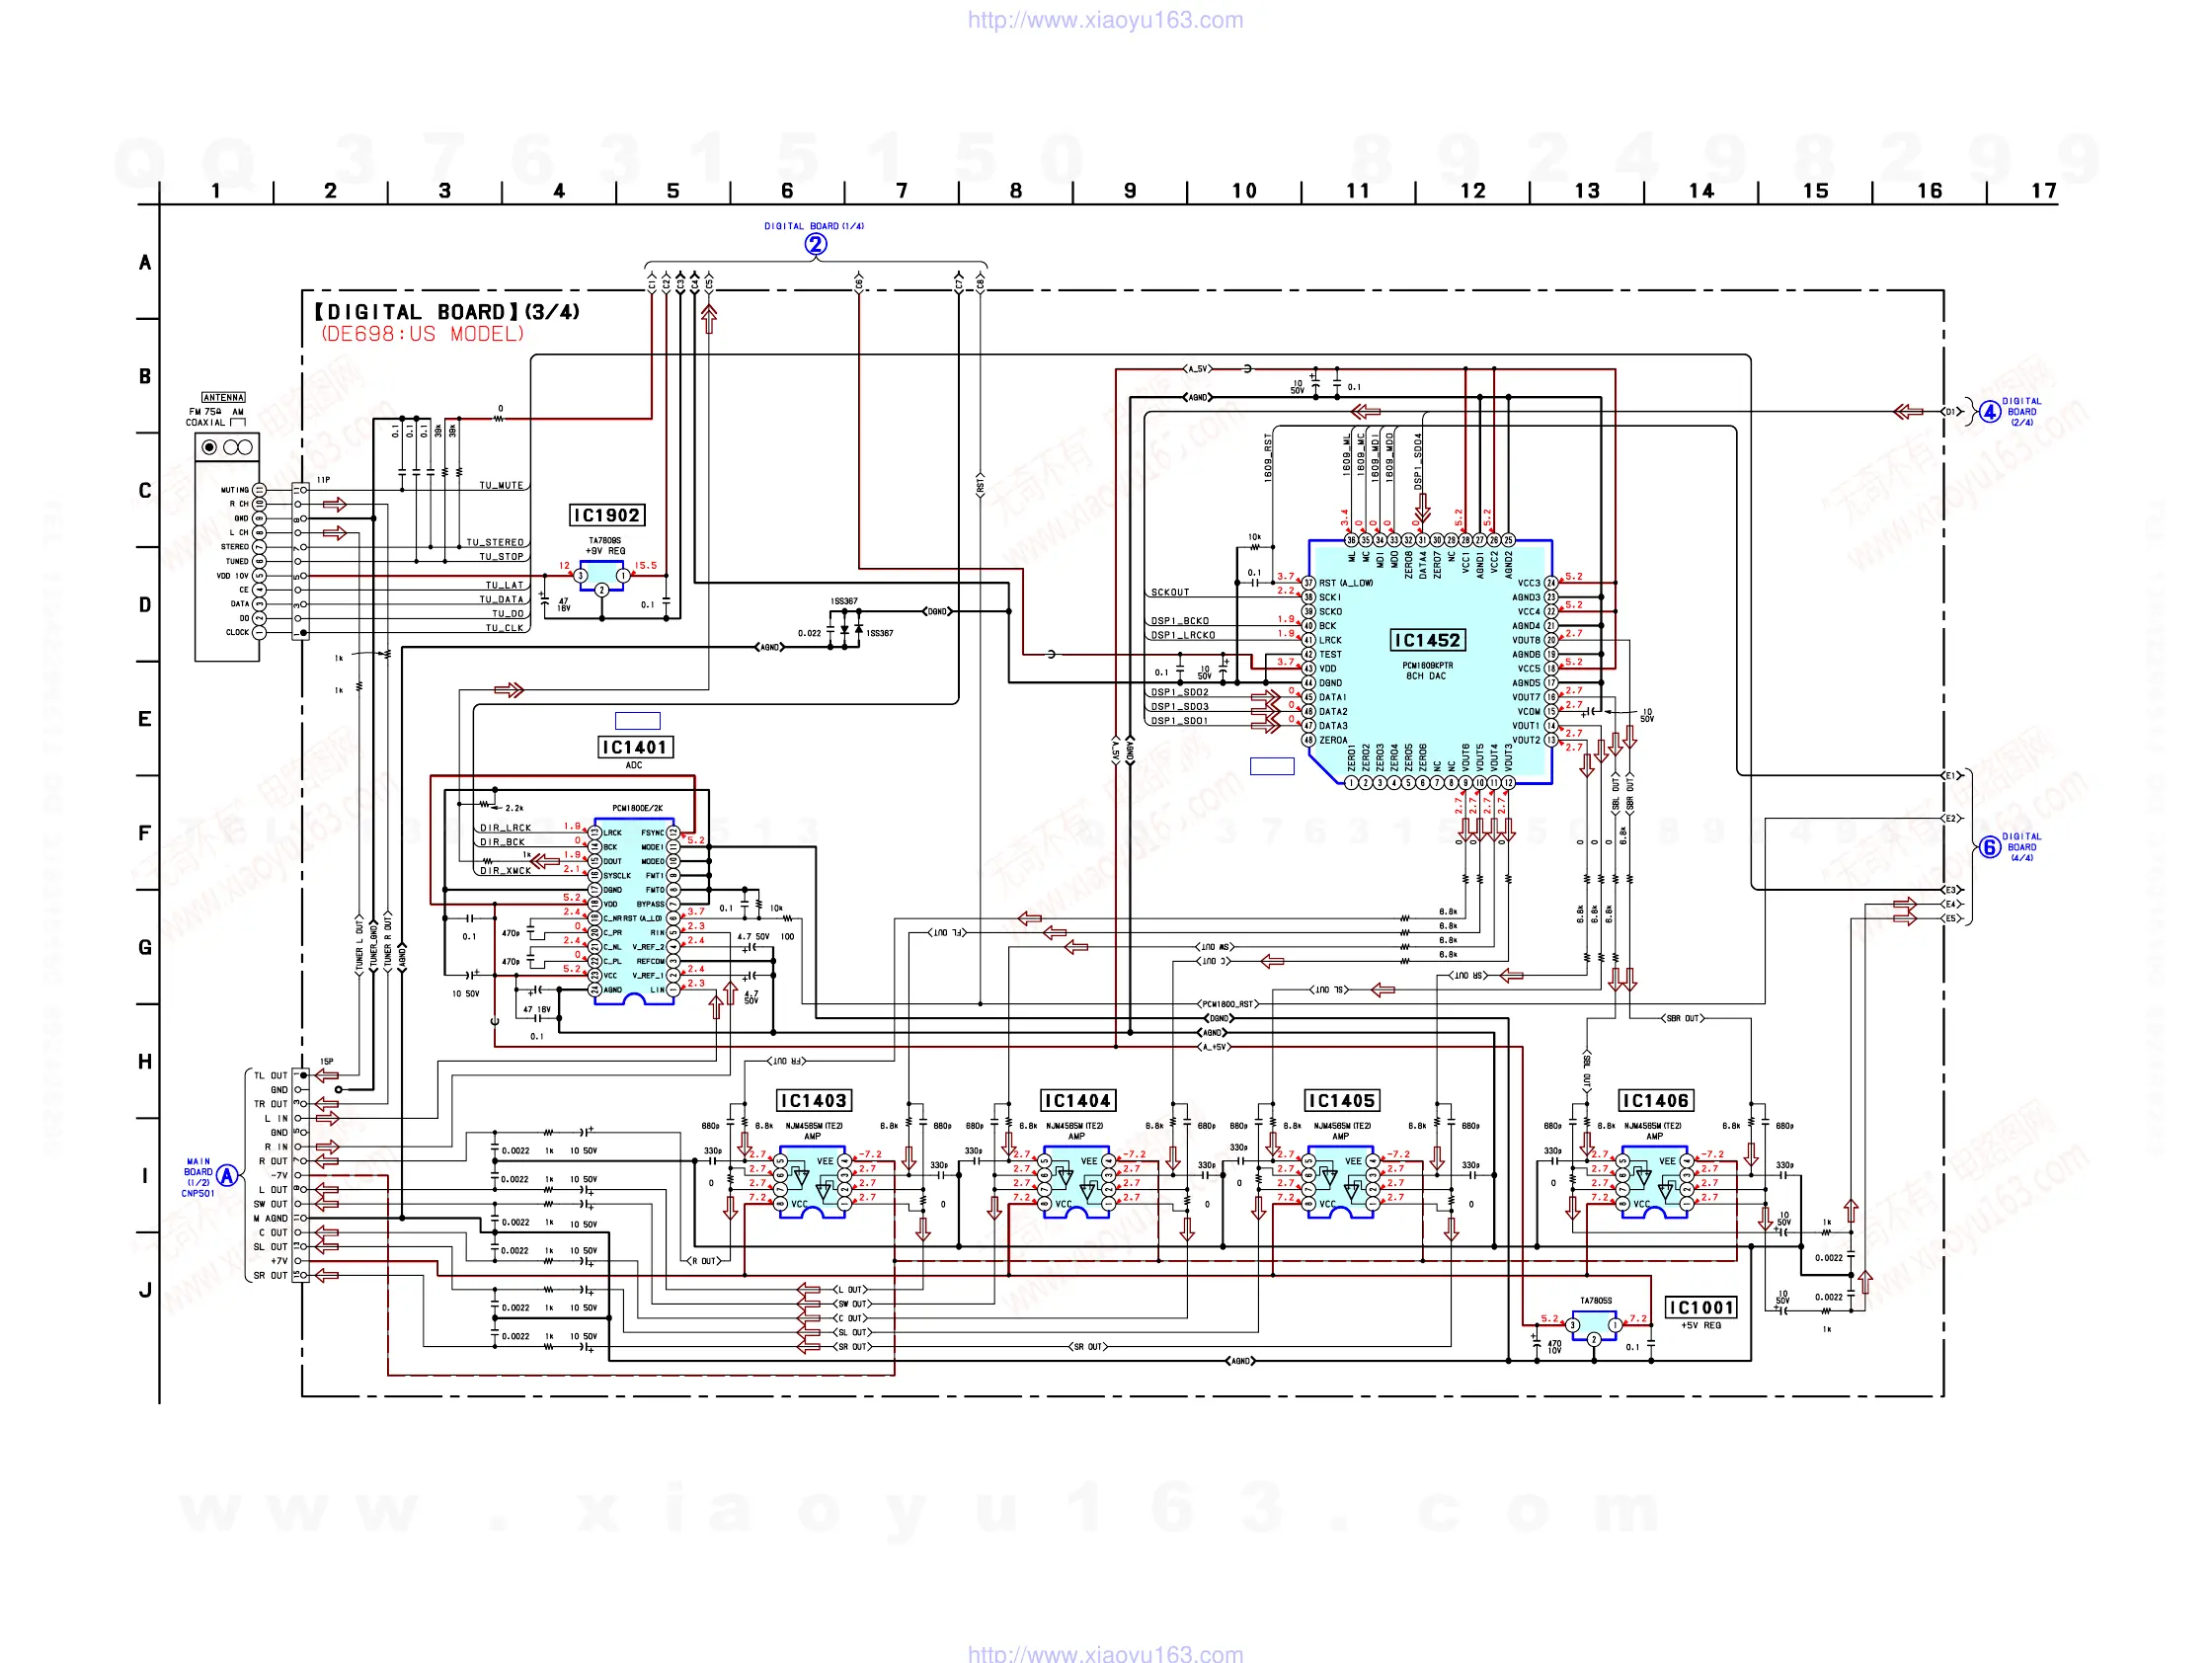Click the red DE698:US MODEL text
The image size is (2212, 1663).
click(x=422, y=334)
